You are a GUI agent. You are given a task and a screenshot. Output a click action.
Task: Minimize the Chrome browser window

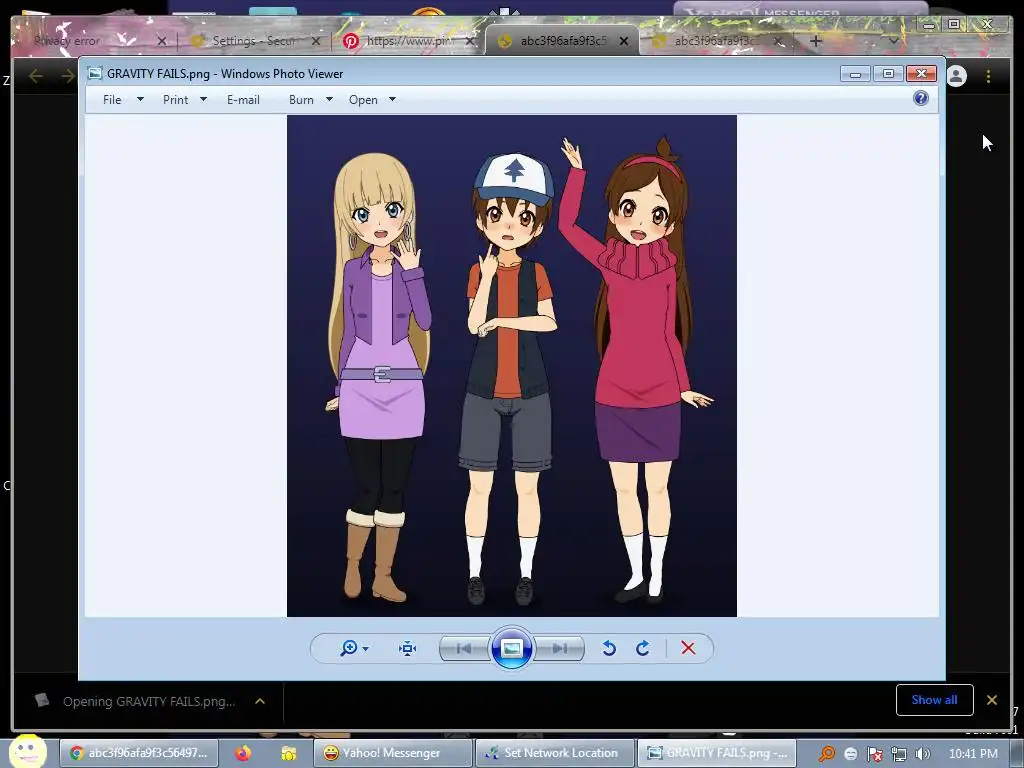click(x=928, y=25)
